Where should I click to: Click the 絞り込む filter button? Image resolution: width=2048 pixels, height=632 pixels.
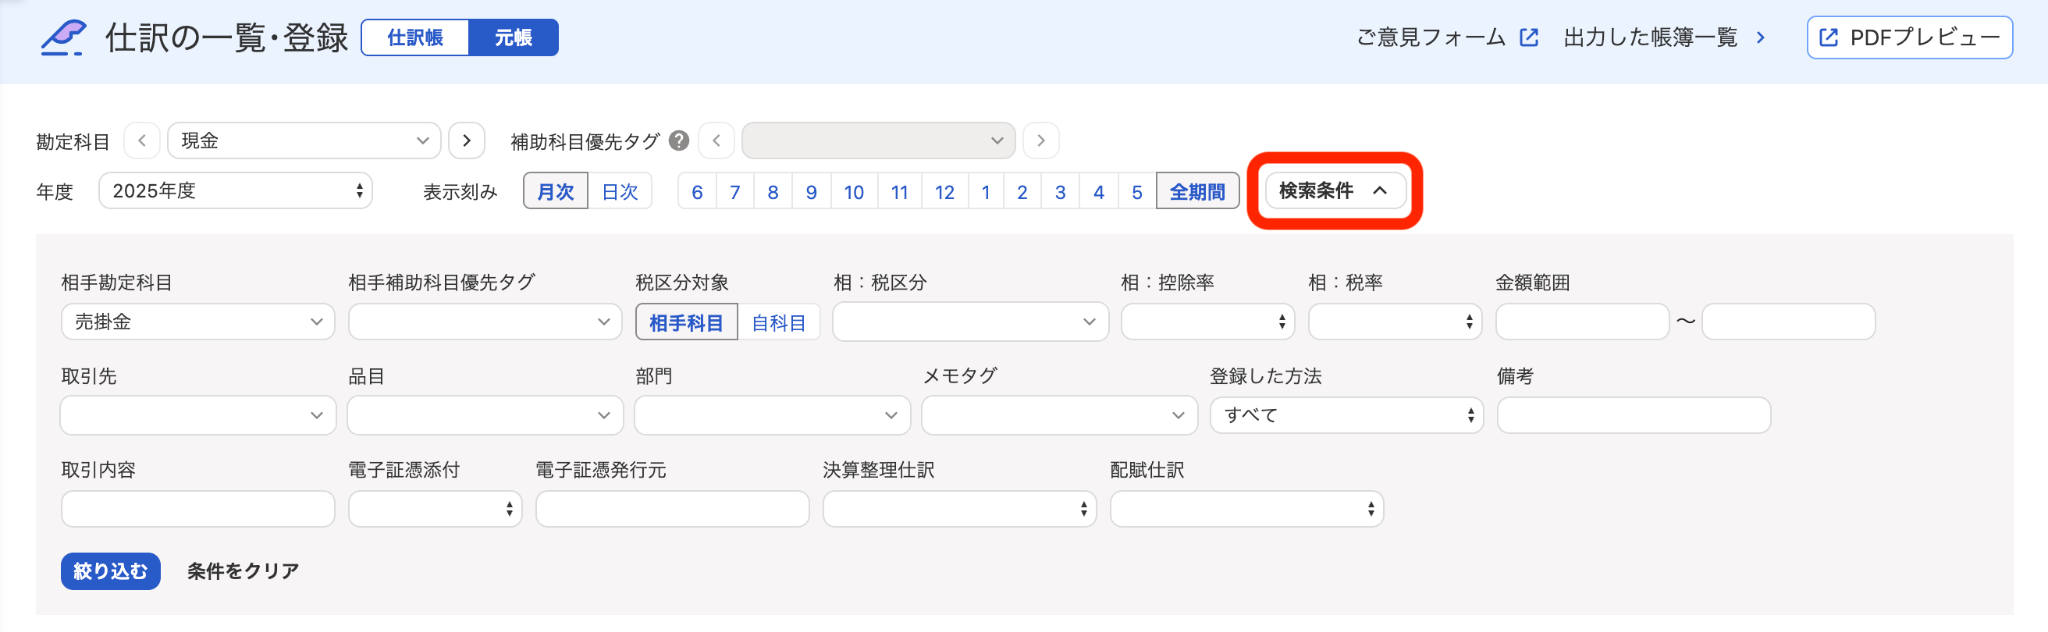[x=111, y=571]
